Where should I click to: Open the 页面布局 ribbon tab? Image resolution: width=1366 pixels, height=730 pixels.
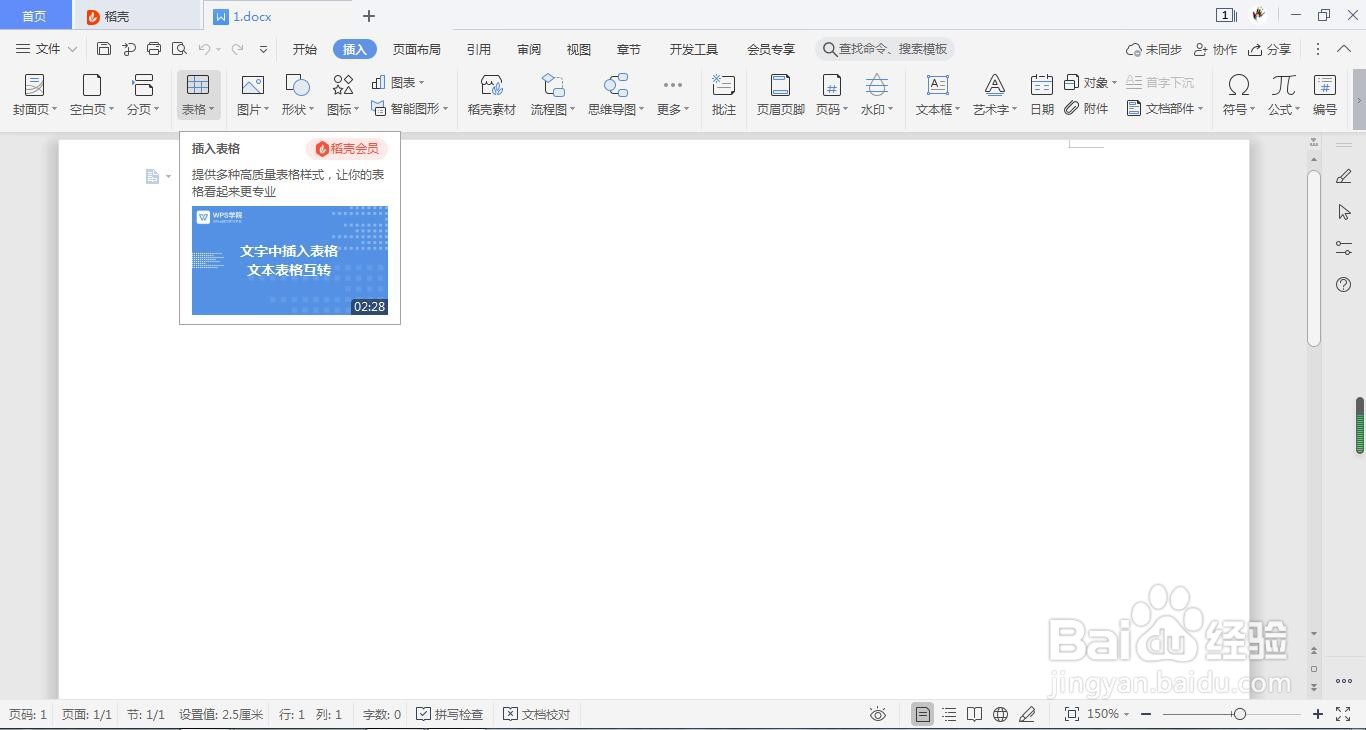[417, 49]
